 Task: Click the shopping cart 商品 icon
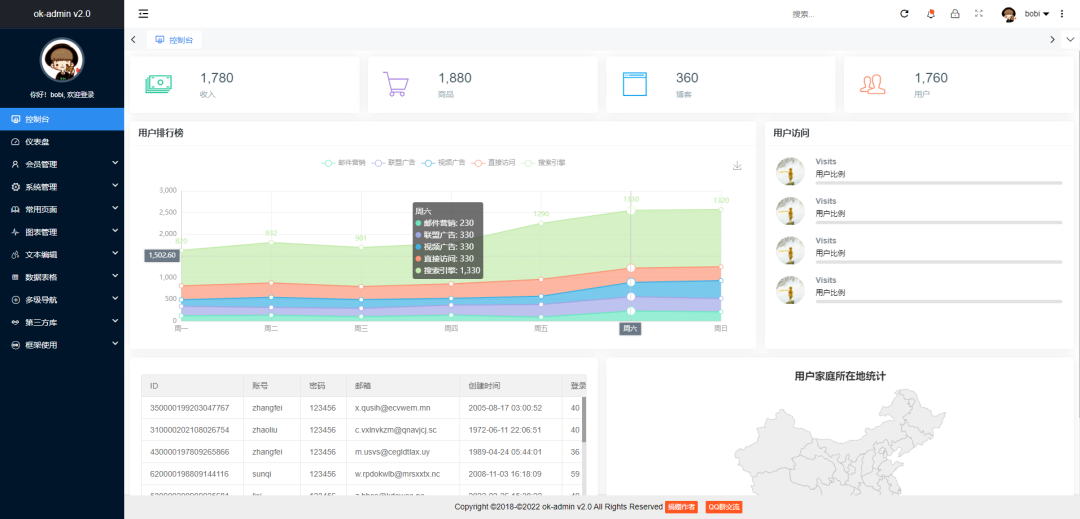(397, 85)
